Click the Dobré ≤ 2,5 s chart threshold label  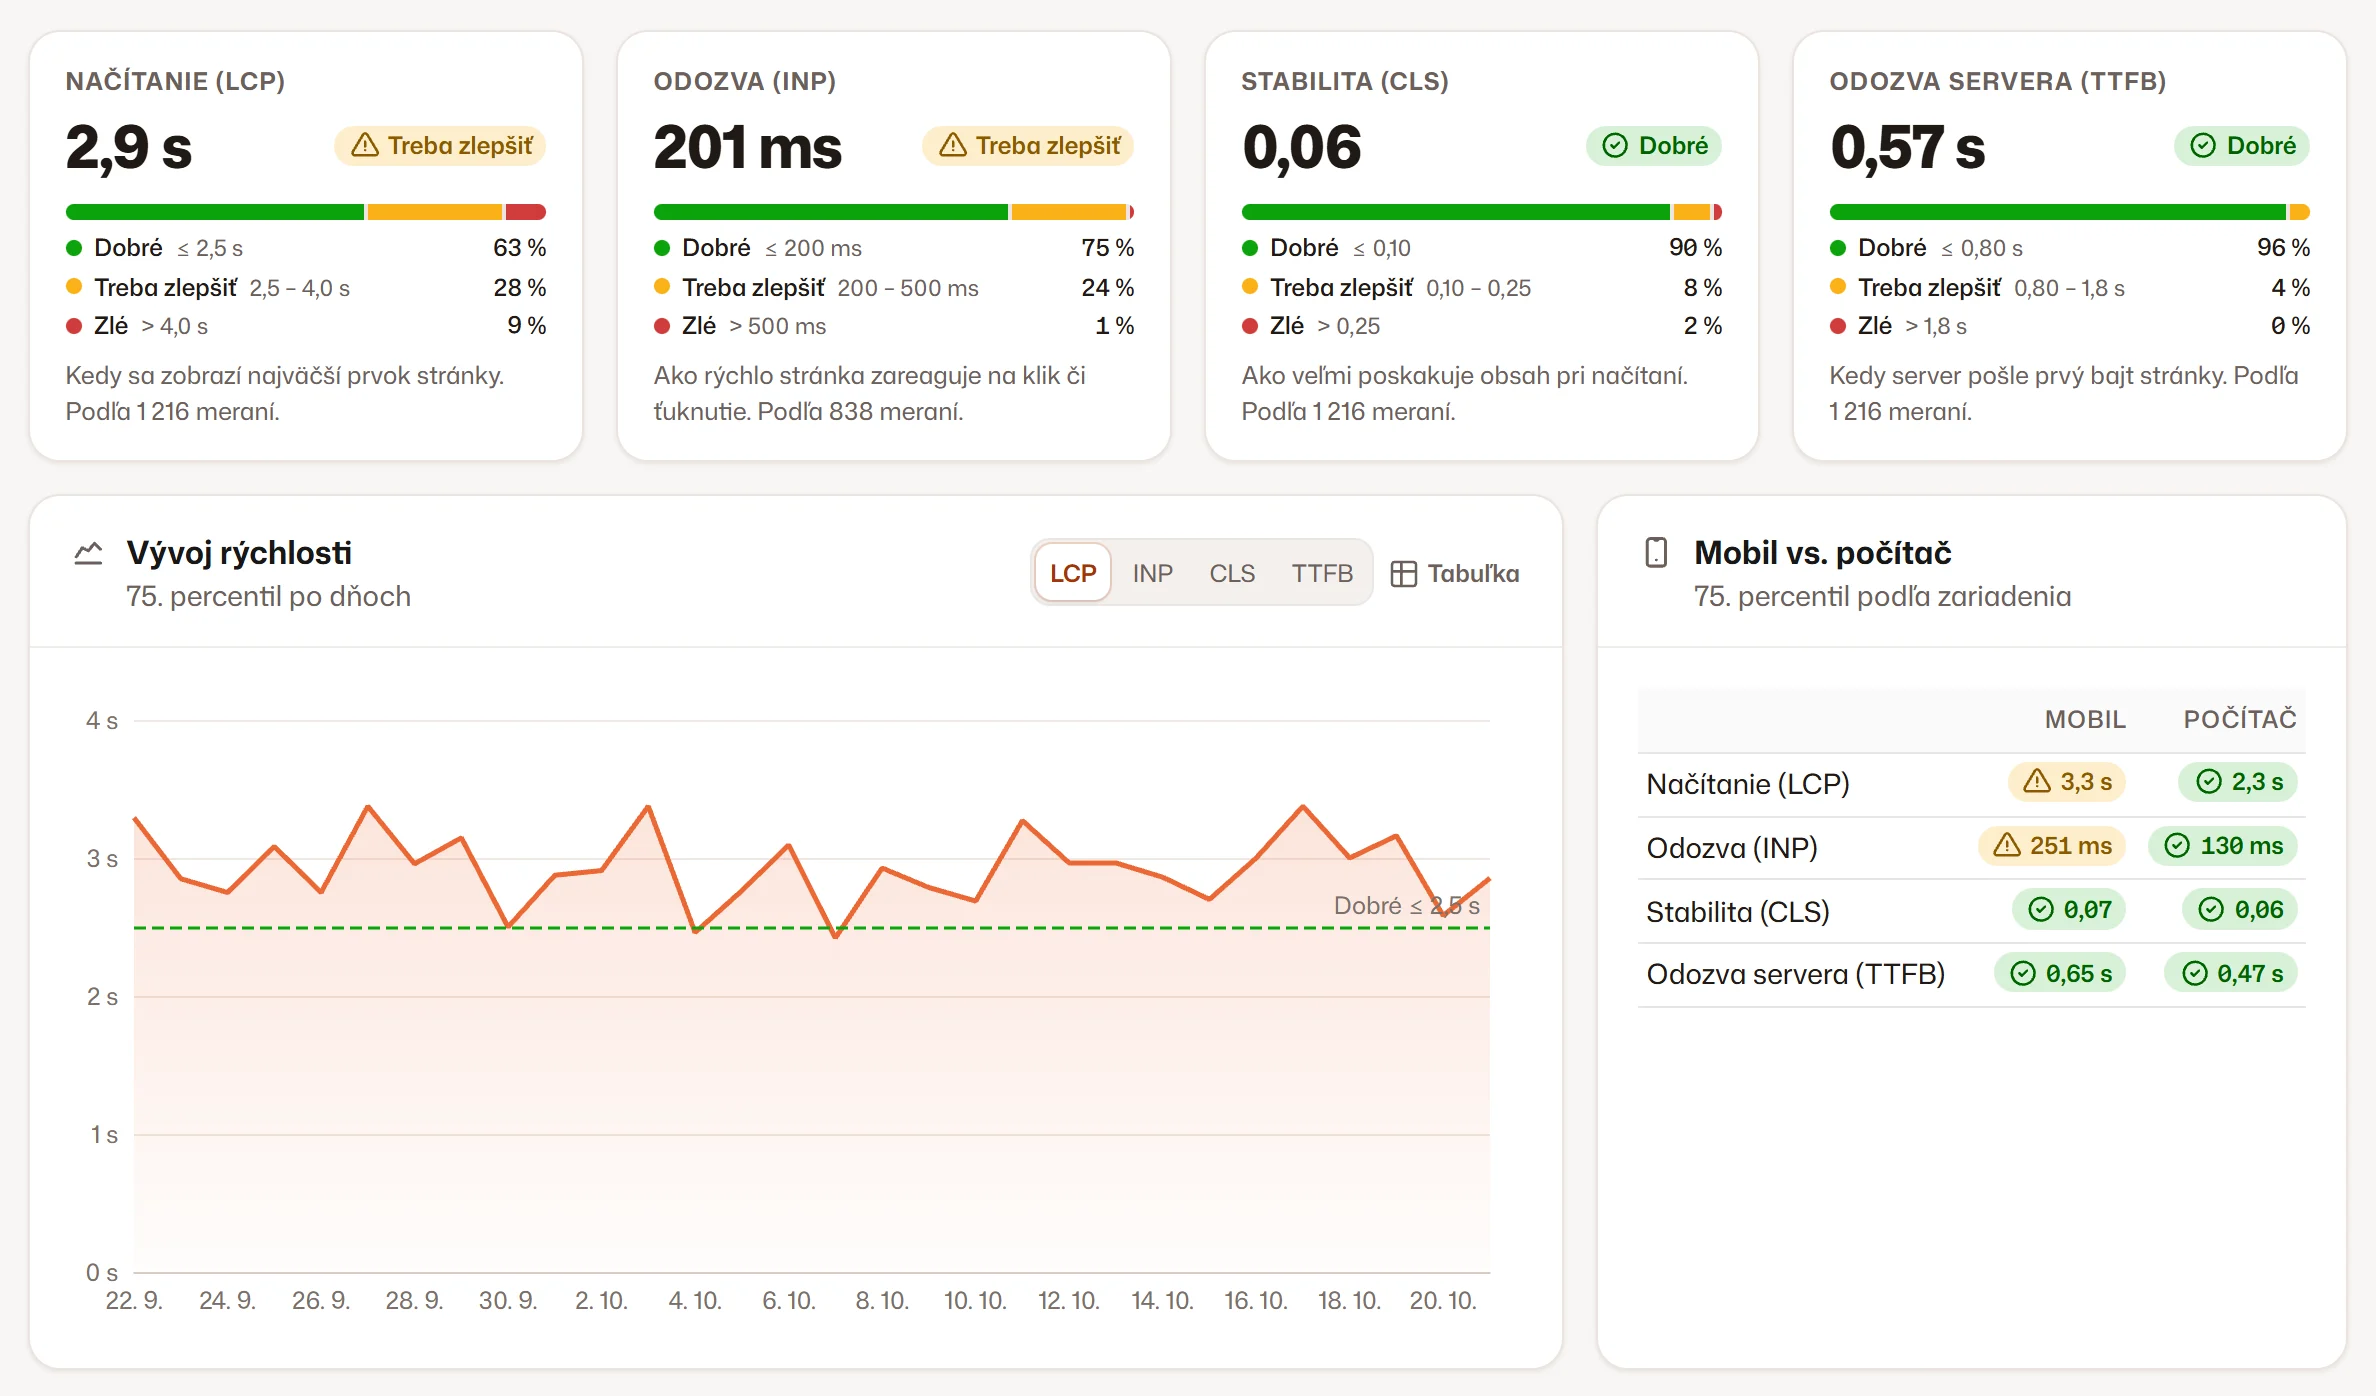point(1407,905)
